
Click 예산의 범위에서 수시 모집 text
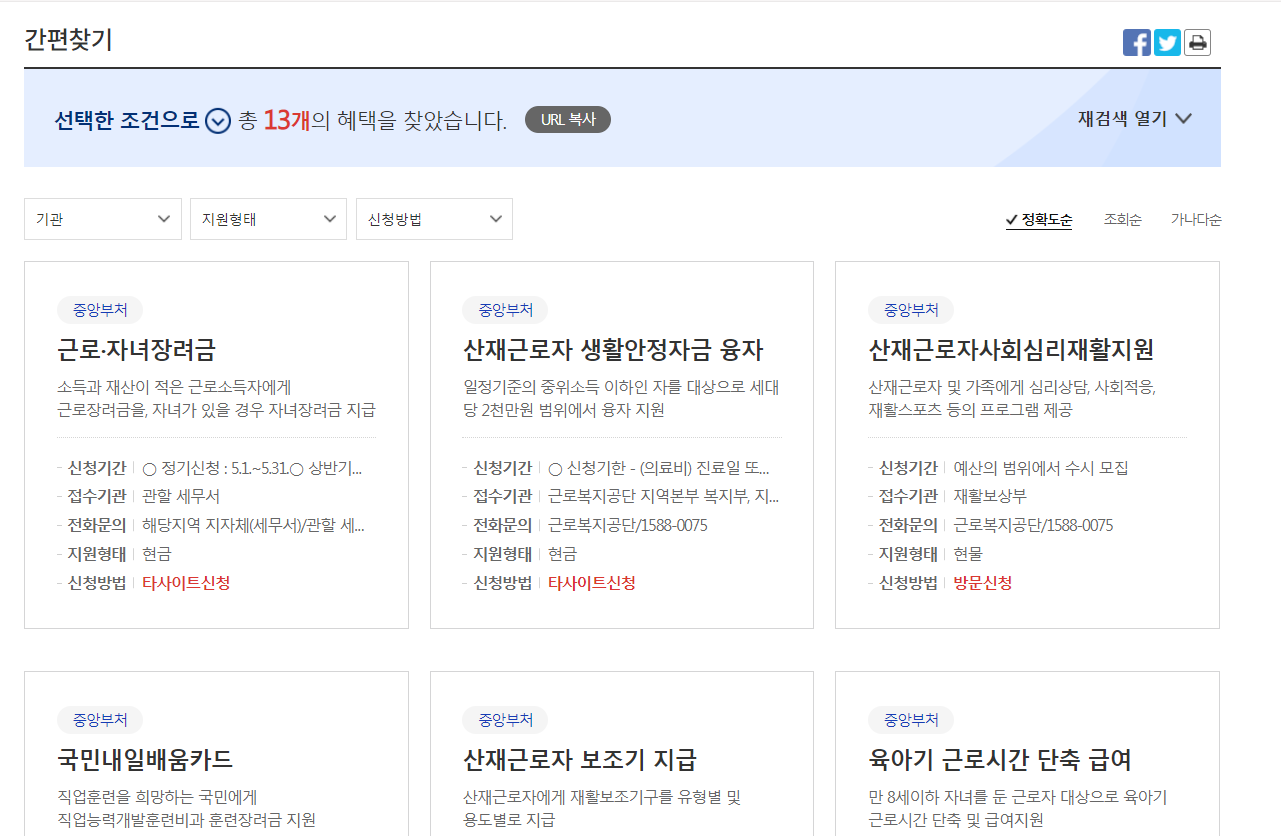point(1041,468)
